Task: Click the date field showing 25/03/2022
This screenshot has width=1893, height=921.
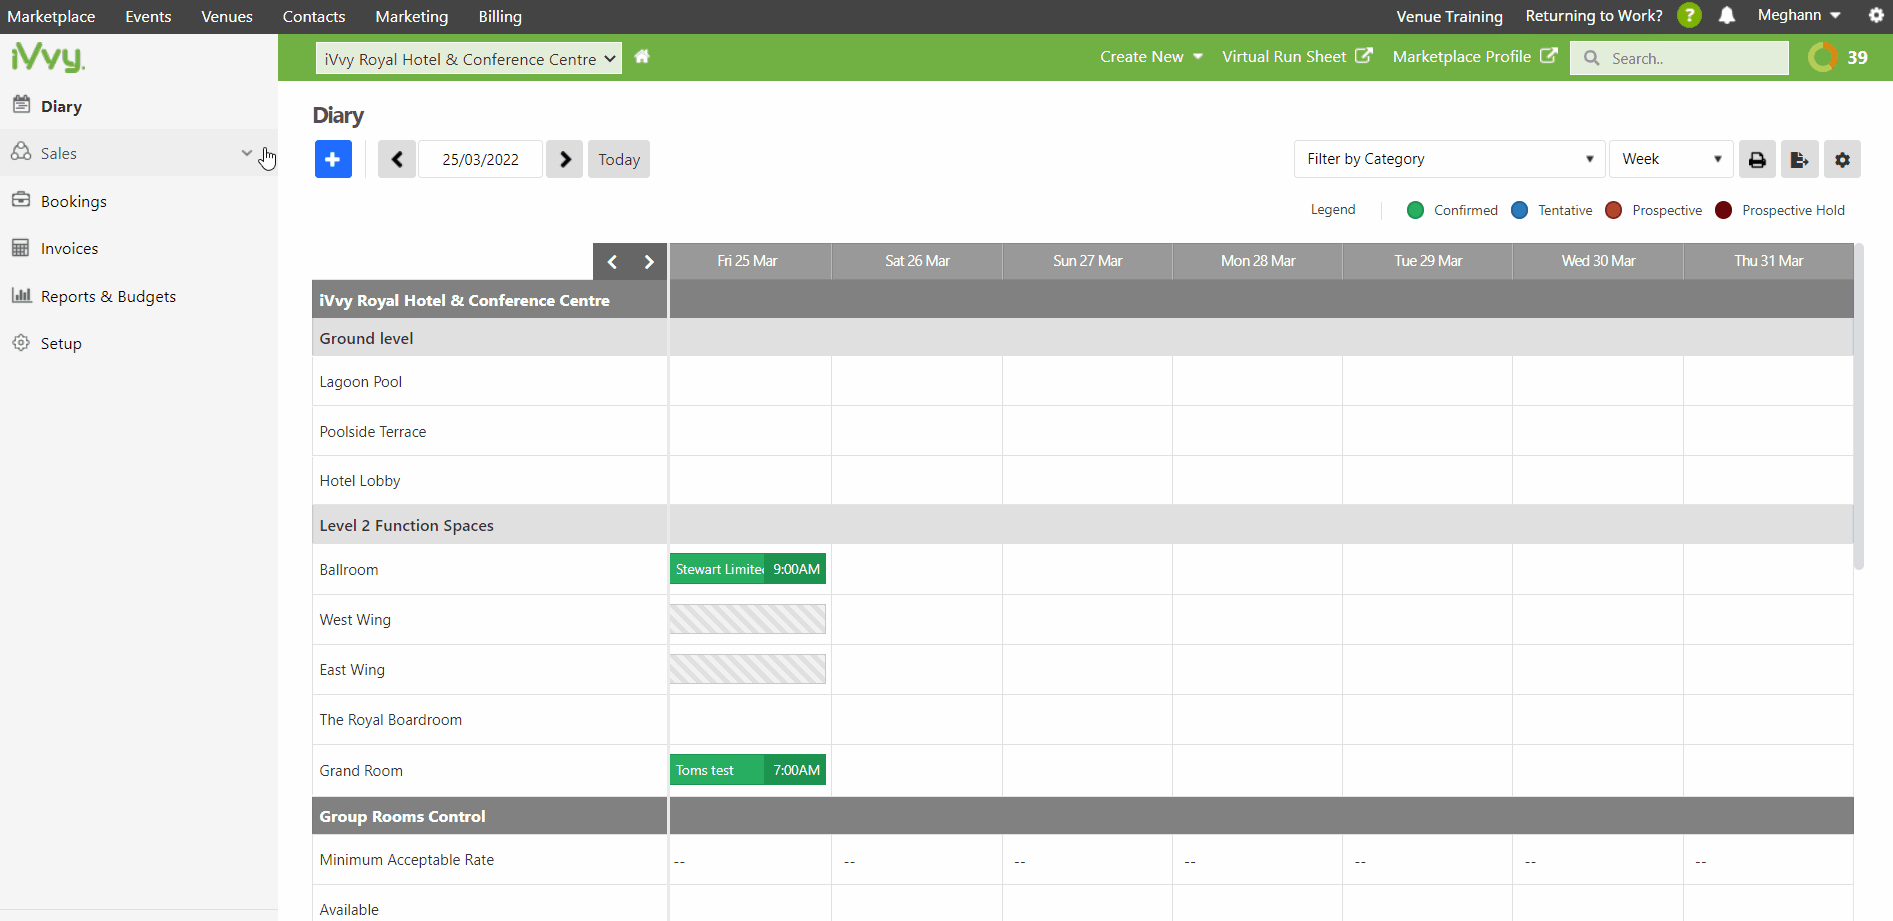Action: [481, 159]
